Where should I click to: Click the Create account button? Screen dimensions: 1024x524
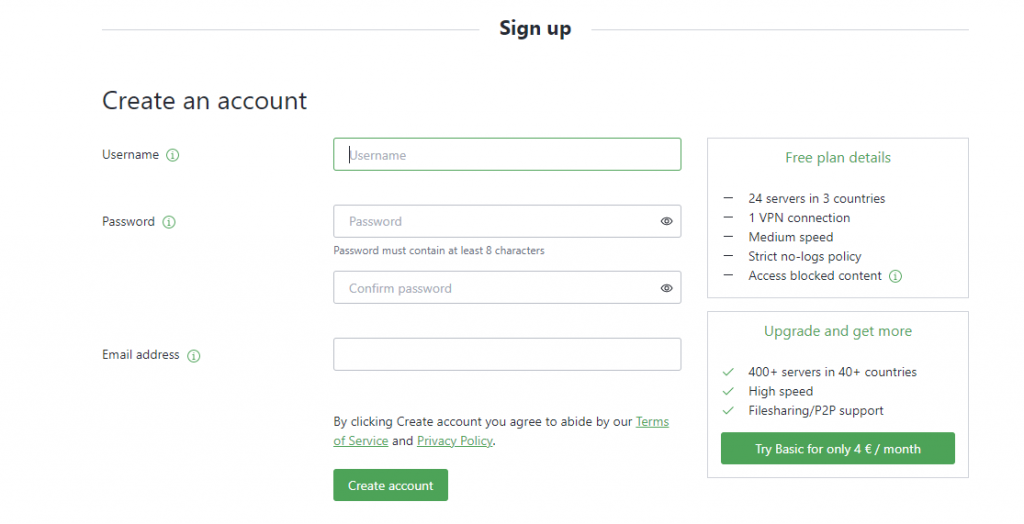point(391,485)
